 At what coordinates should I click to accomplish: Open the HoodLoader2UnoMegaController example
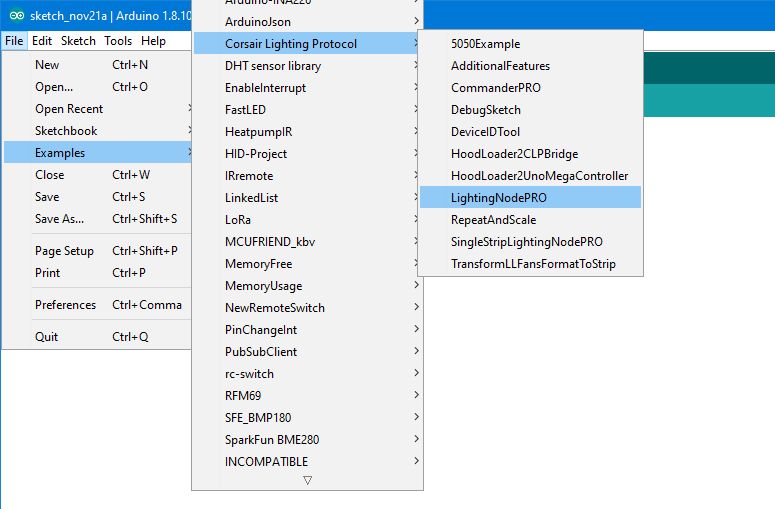530,176
